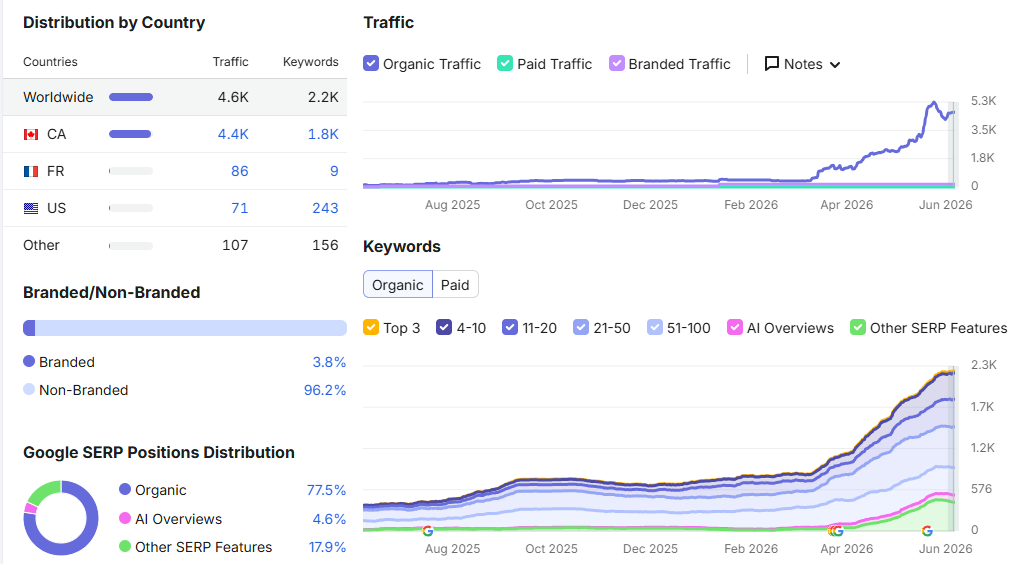Click the Canada flag icon

click(31, 135)
